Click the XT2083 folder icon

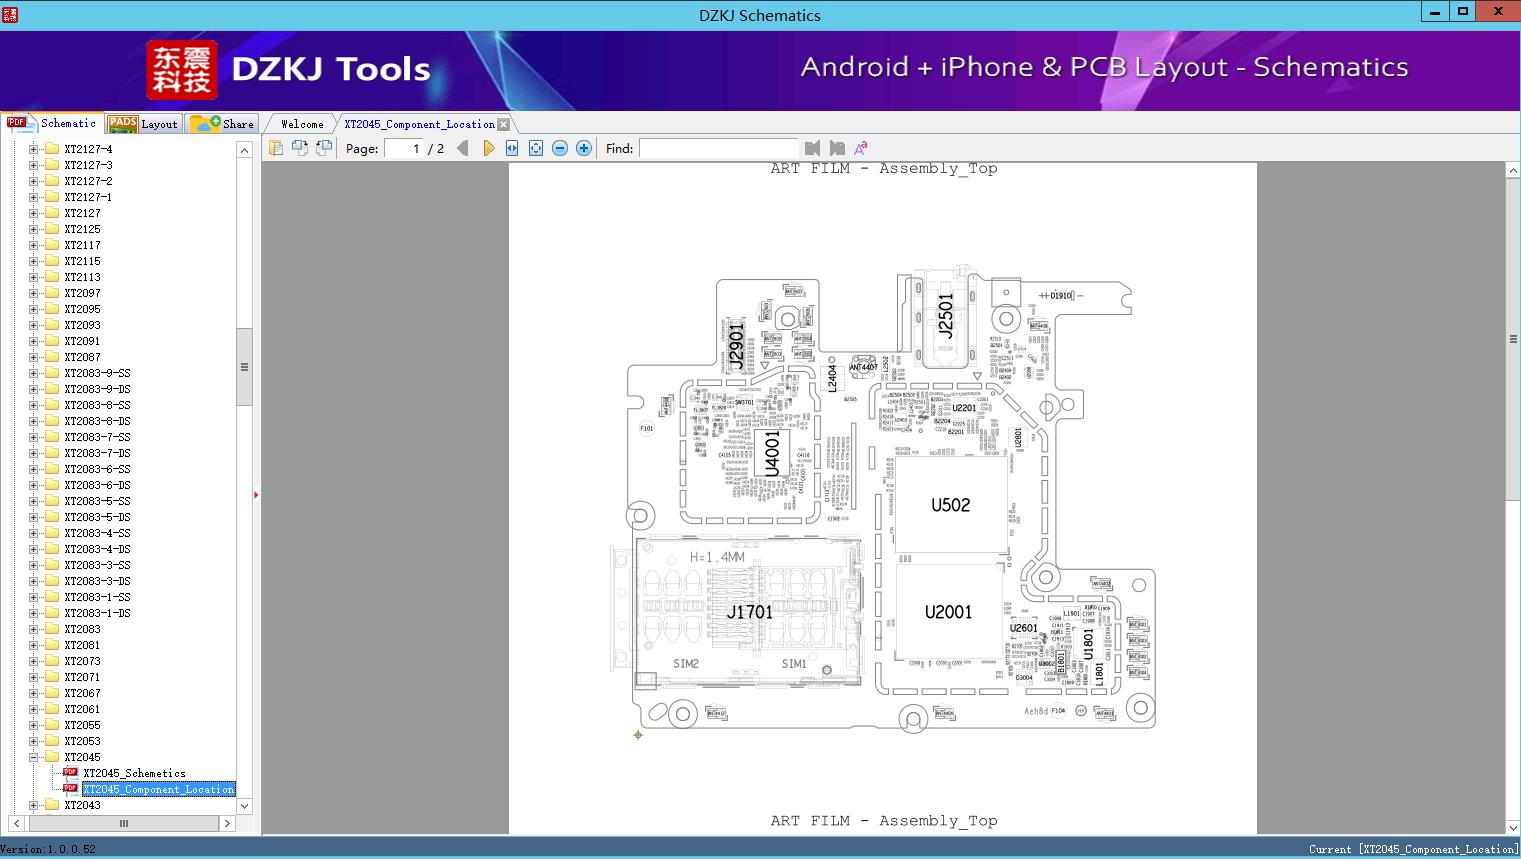52,629
